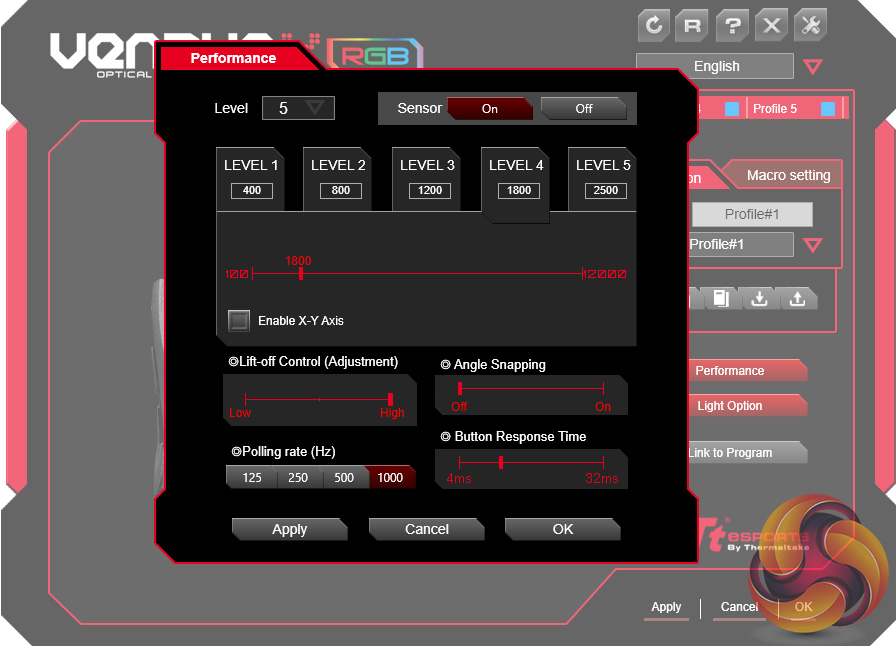Expand the Profile#1 macro dropdown arrow

point(813,245)
